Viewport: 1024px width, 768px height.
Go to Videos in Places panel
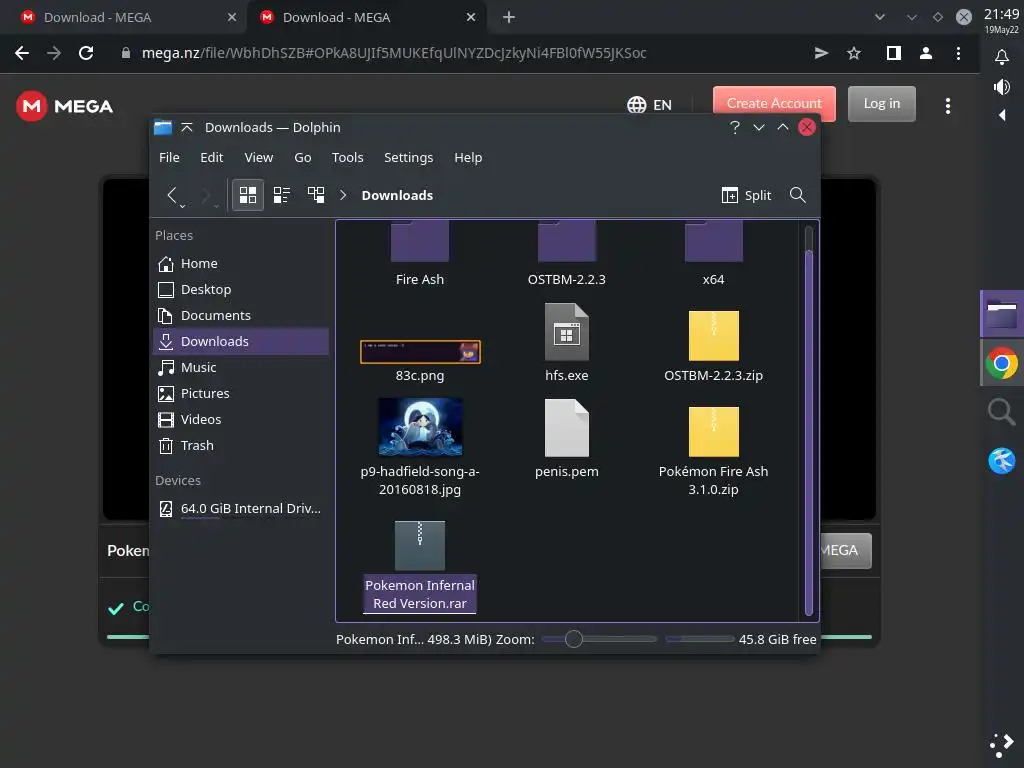coord(241,419)
